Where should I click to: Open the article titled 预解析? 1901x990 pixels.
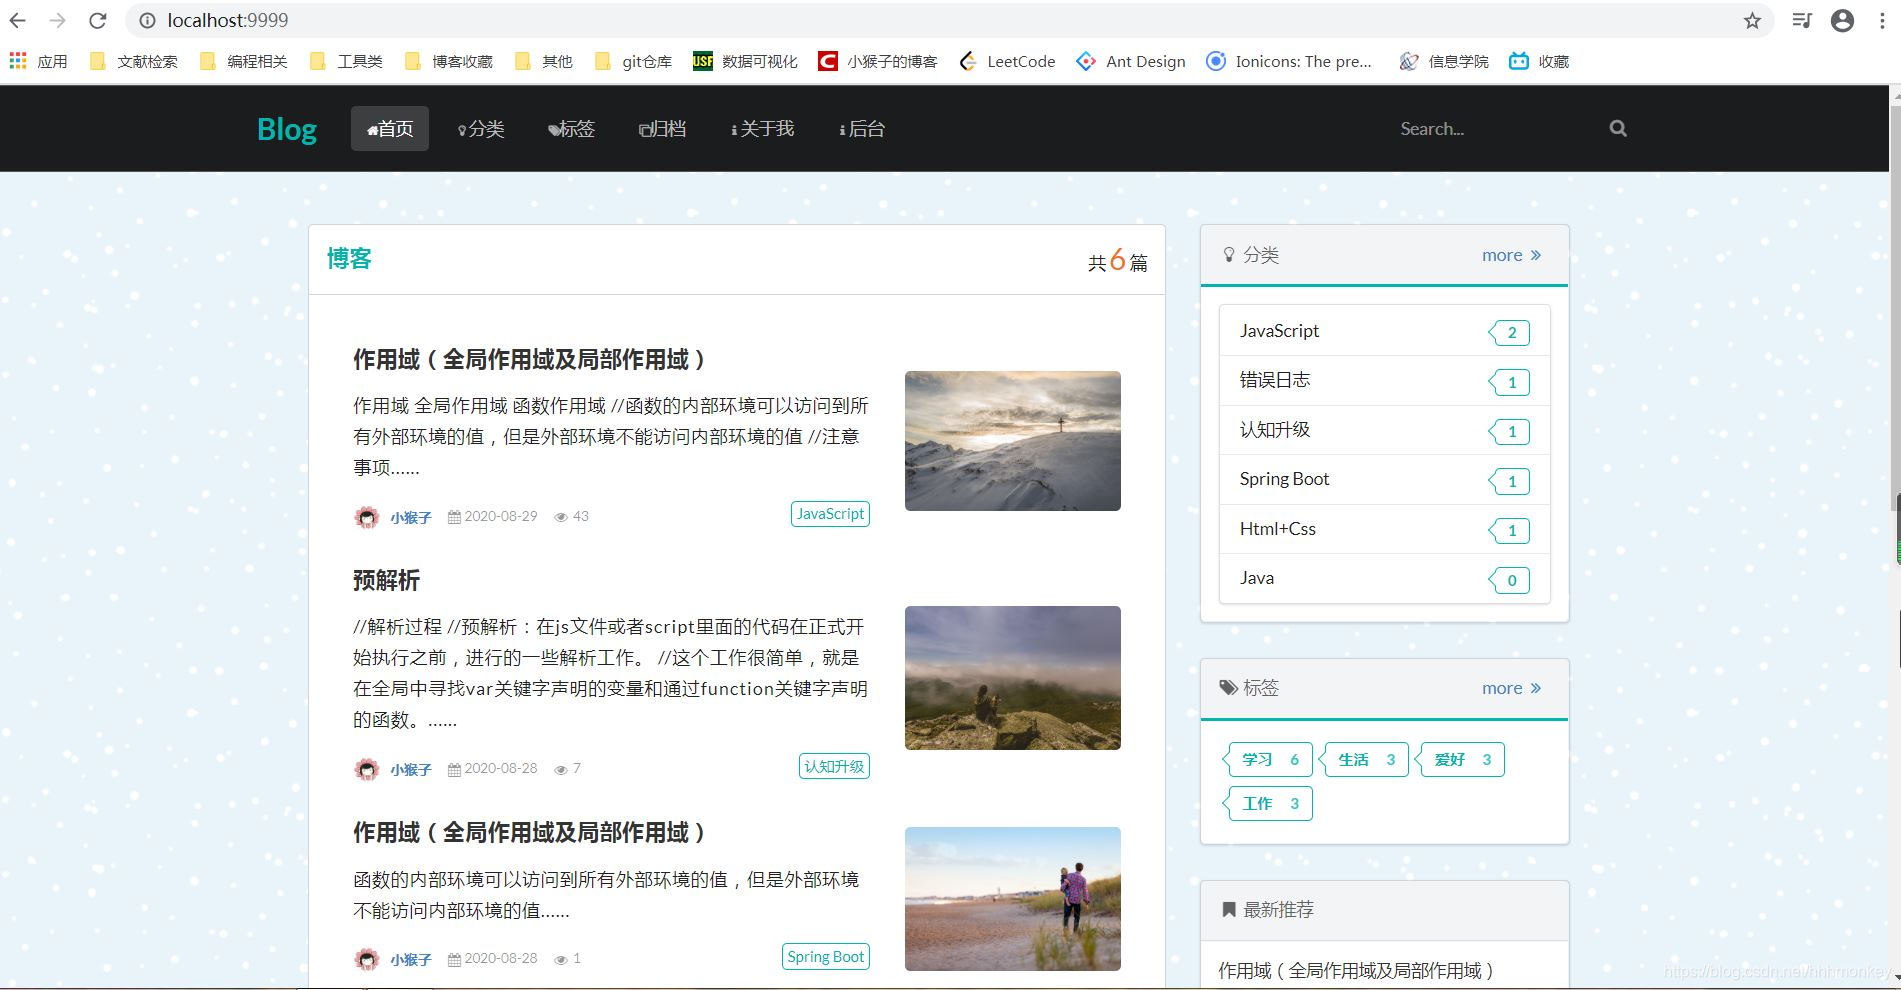click(388, 580)
